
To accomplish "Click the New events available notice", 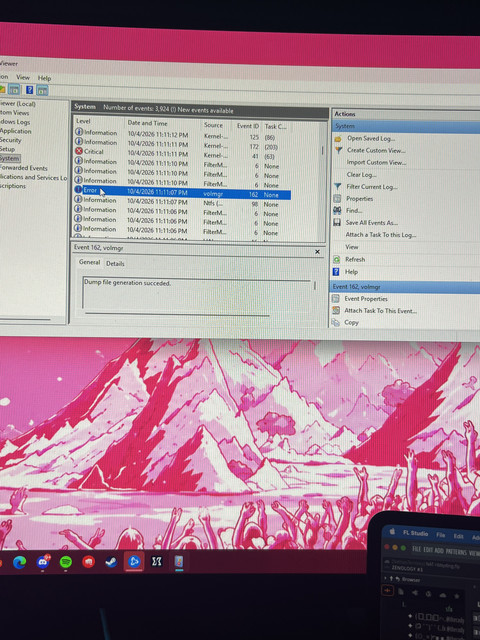I will (203, 110).
